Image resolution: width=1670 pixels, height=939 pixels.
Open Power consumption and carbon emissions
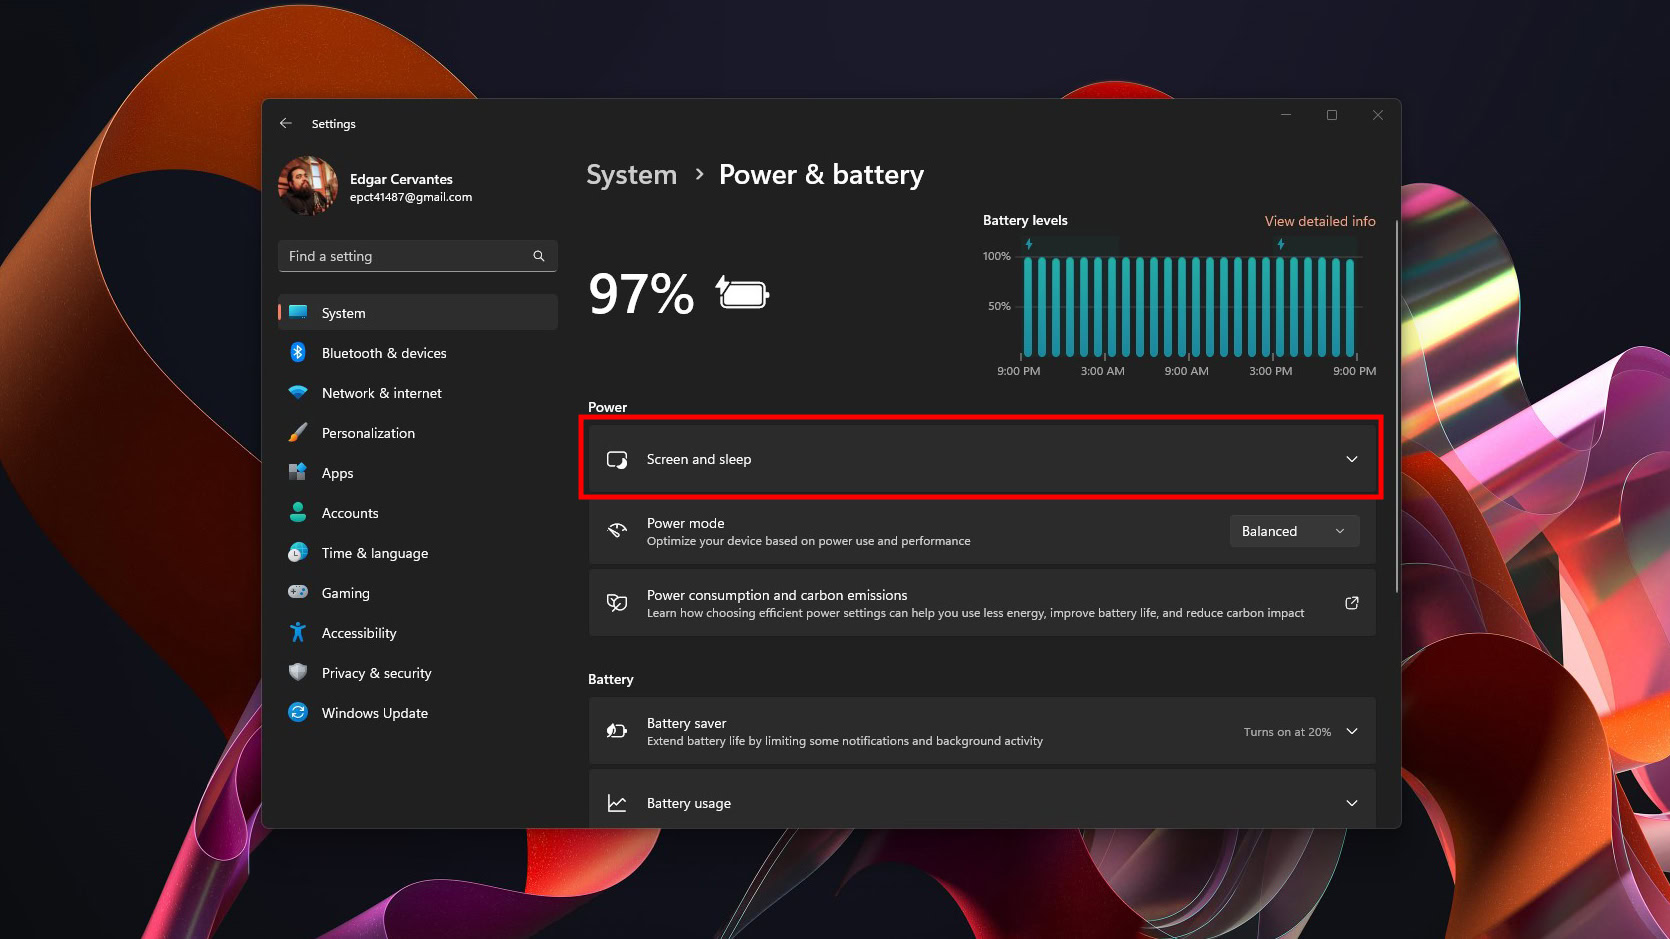pyautogui.click(x=982, y=603)
